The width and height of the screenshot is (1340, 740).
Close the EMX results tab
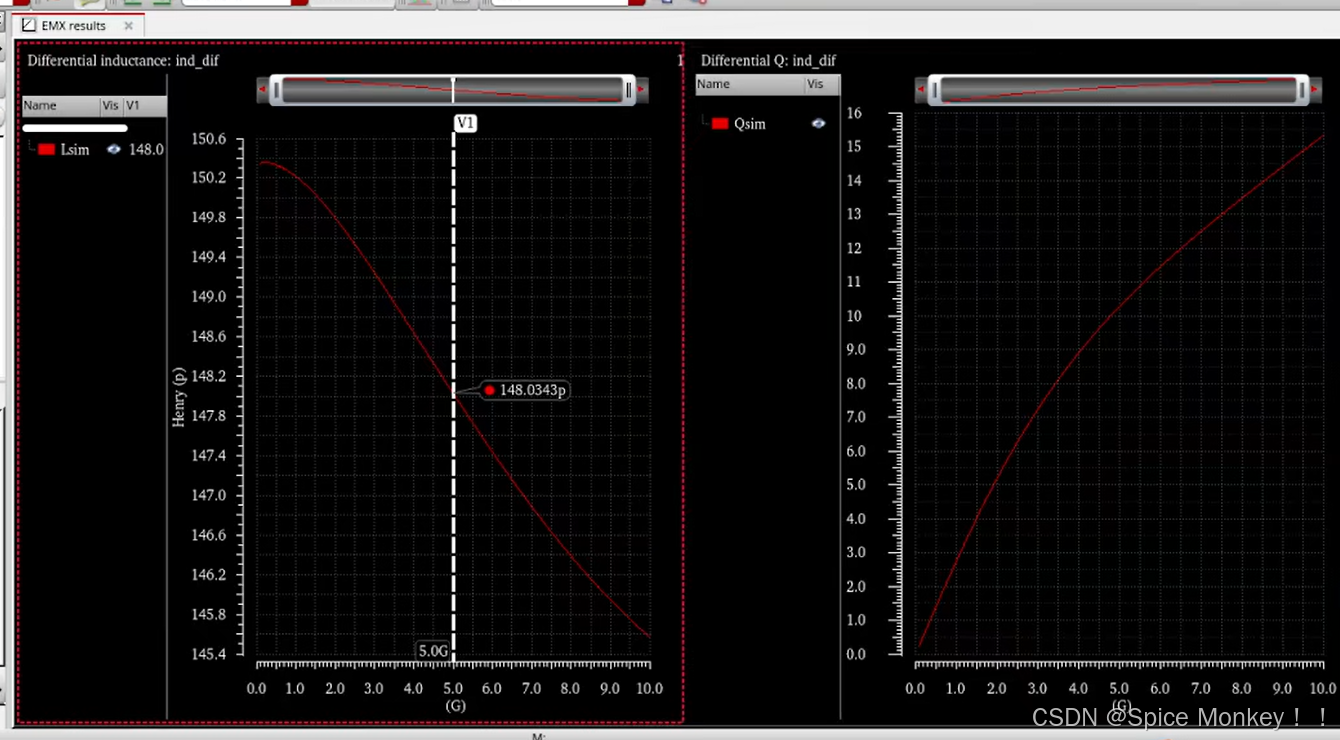click(128, 26)
